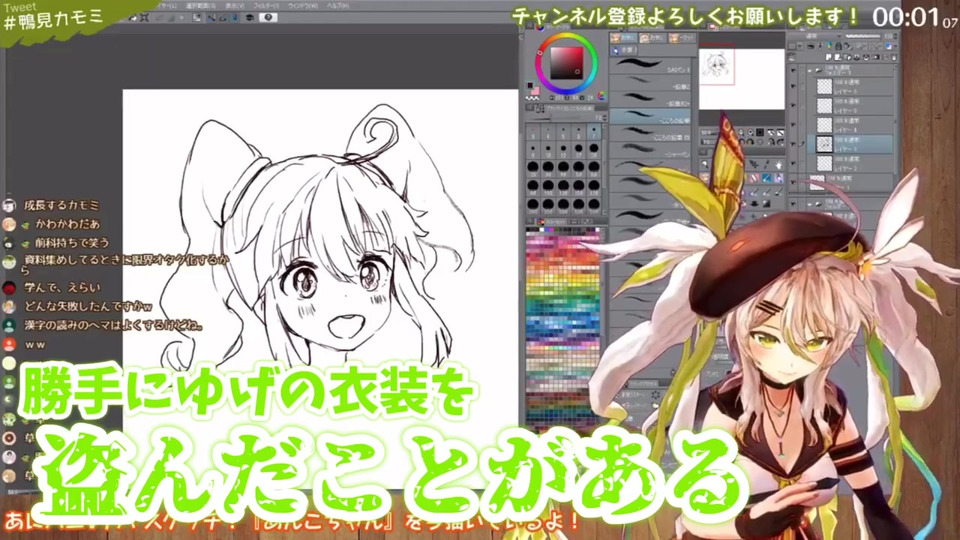This screenshot has height=540, width=960.
Task: Click the color set palette tab icon
Action: click(x=541, y=221)
